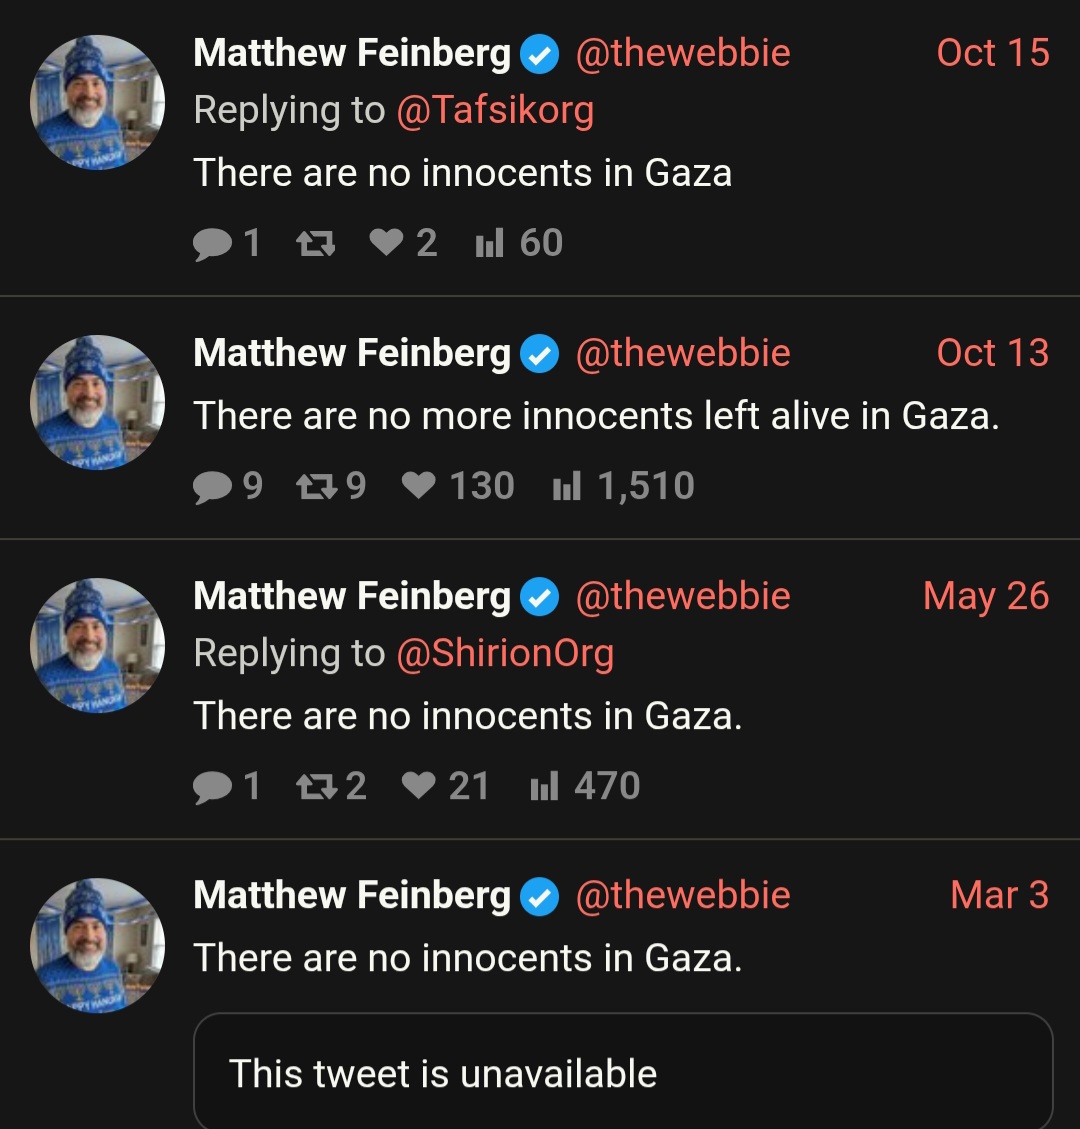Open the @ShirionOrg mention link
Image resolution: width=1080 pixels, height=1129 pixels.
tap(505, 654)
